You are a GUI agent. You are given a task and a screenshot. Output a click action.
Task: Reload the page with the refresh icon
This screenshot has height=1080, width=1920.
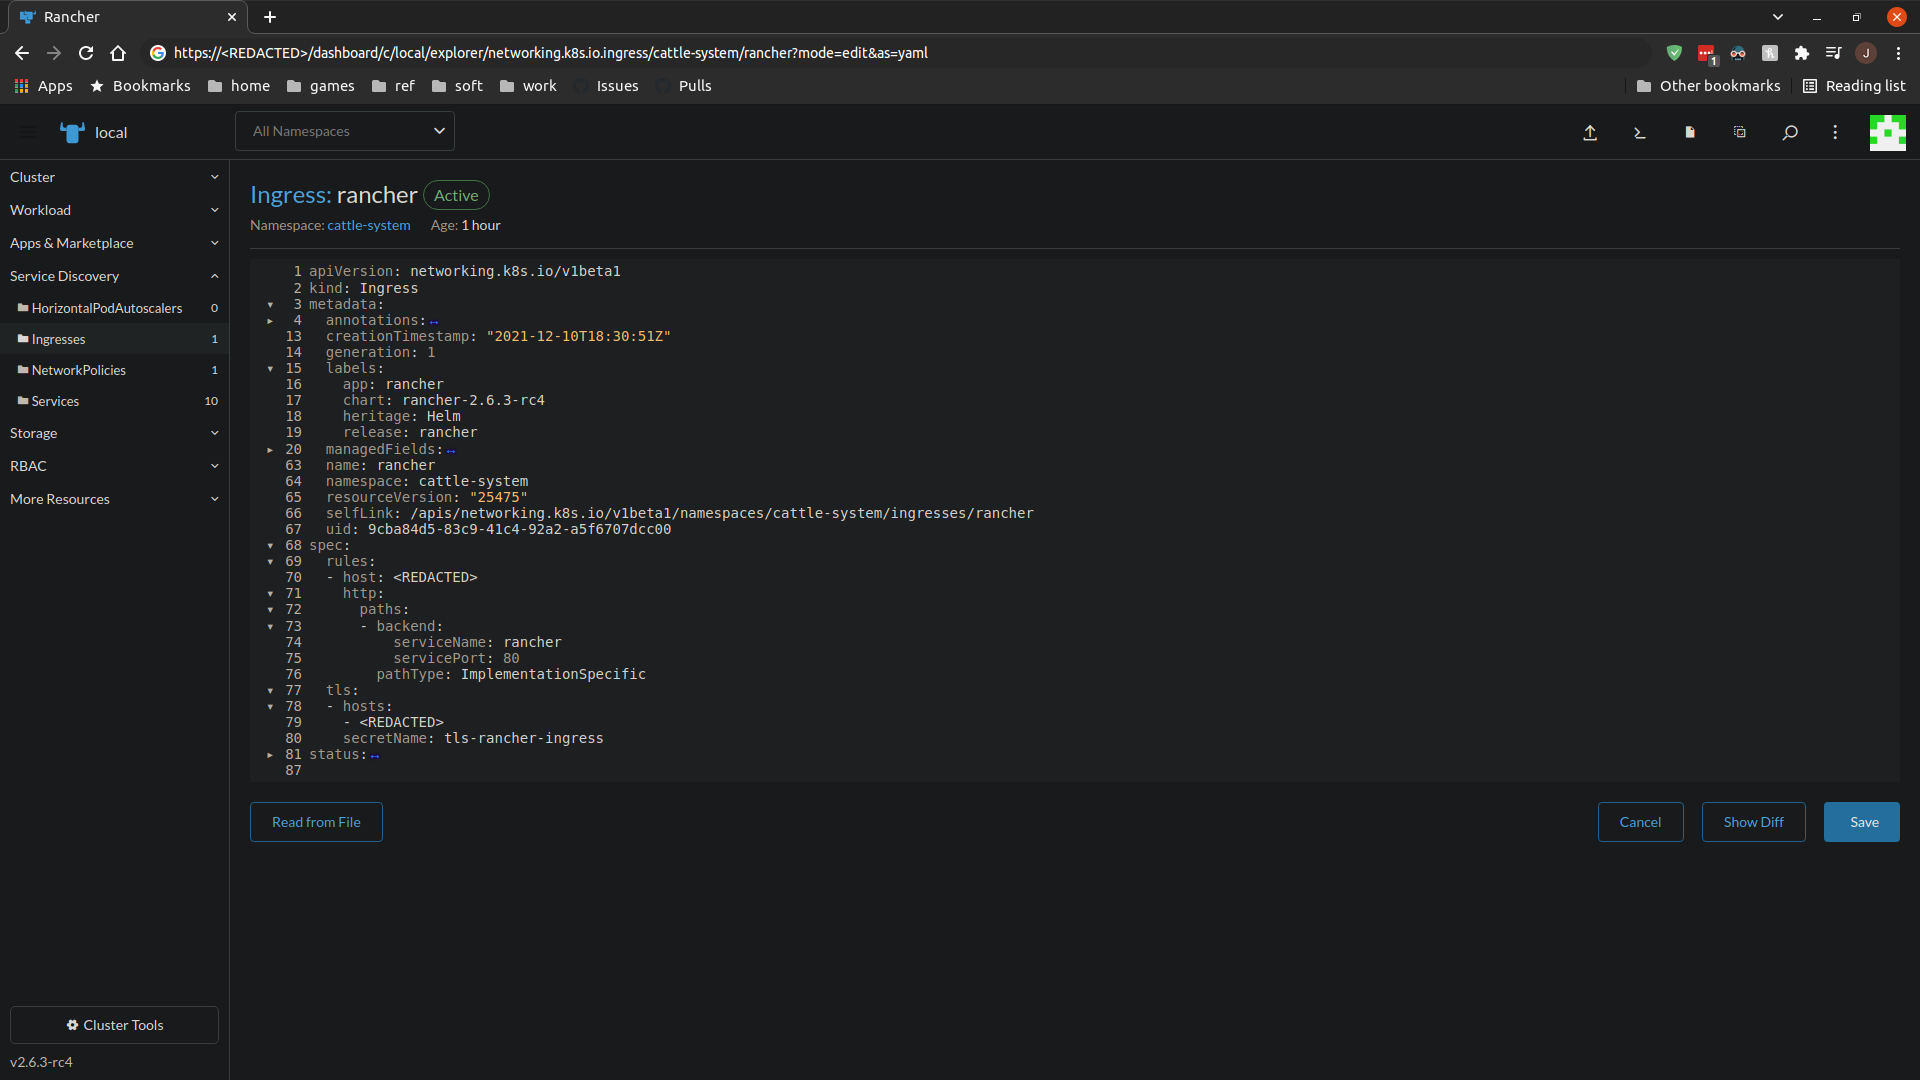tap(86, 53)
